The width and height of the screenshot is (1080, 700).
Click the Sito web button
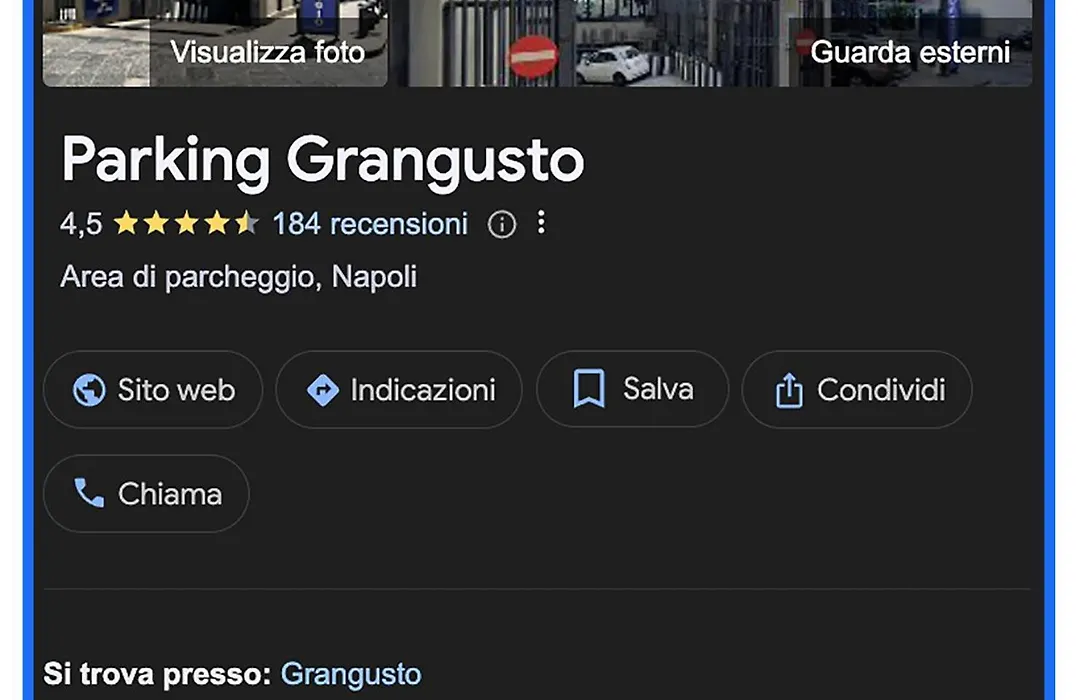coord(153,390)
